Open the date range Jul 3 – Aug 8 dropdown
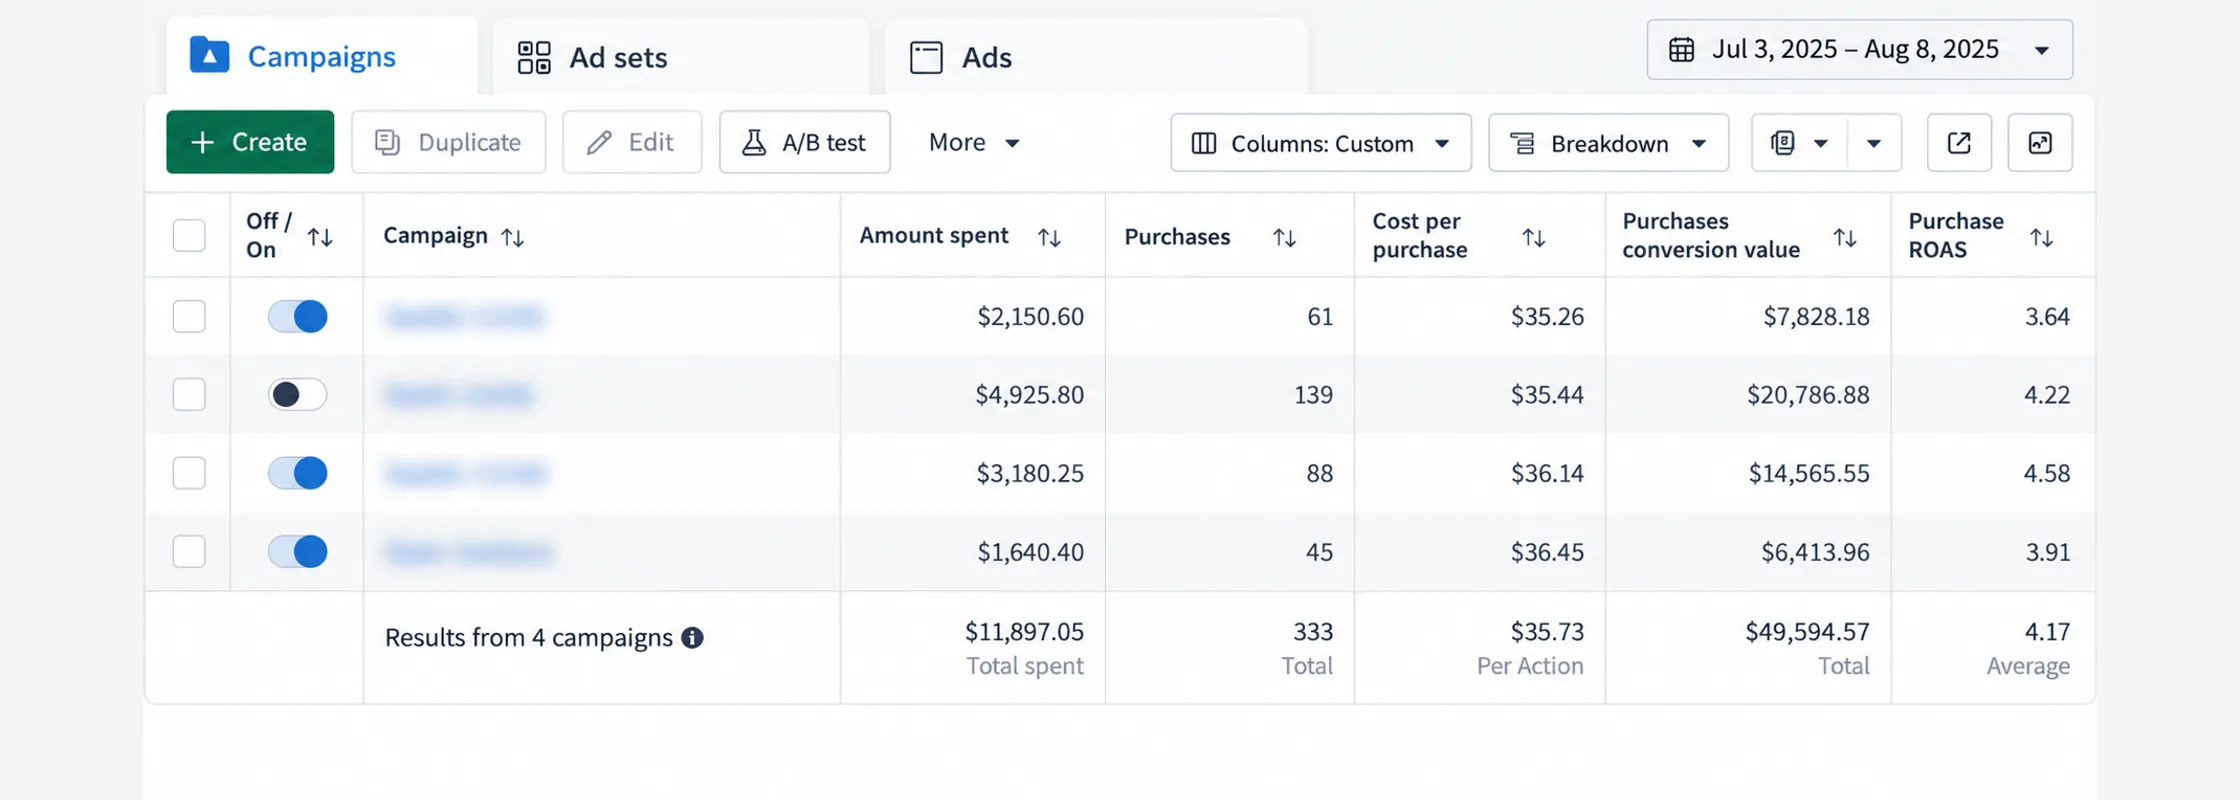Screen dimensions: 2240x800 click(x=1860, y=49)
